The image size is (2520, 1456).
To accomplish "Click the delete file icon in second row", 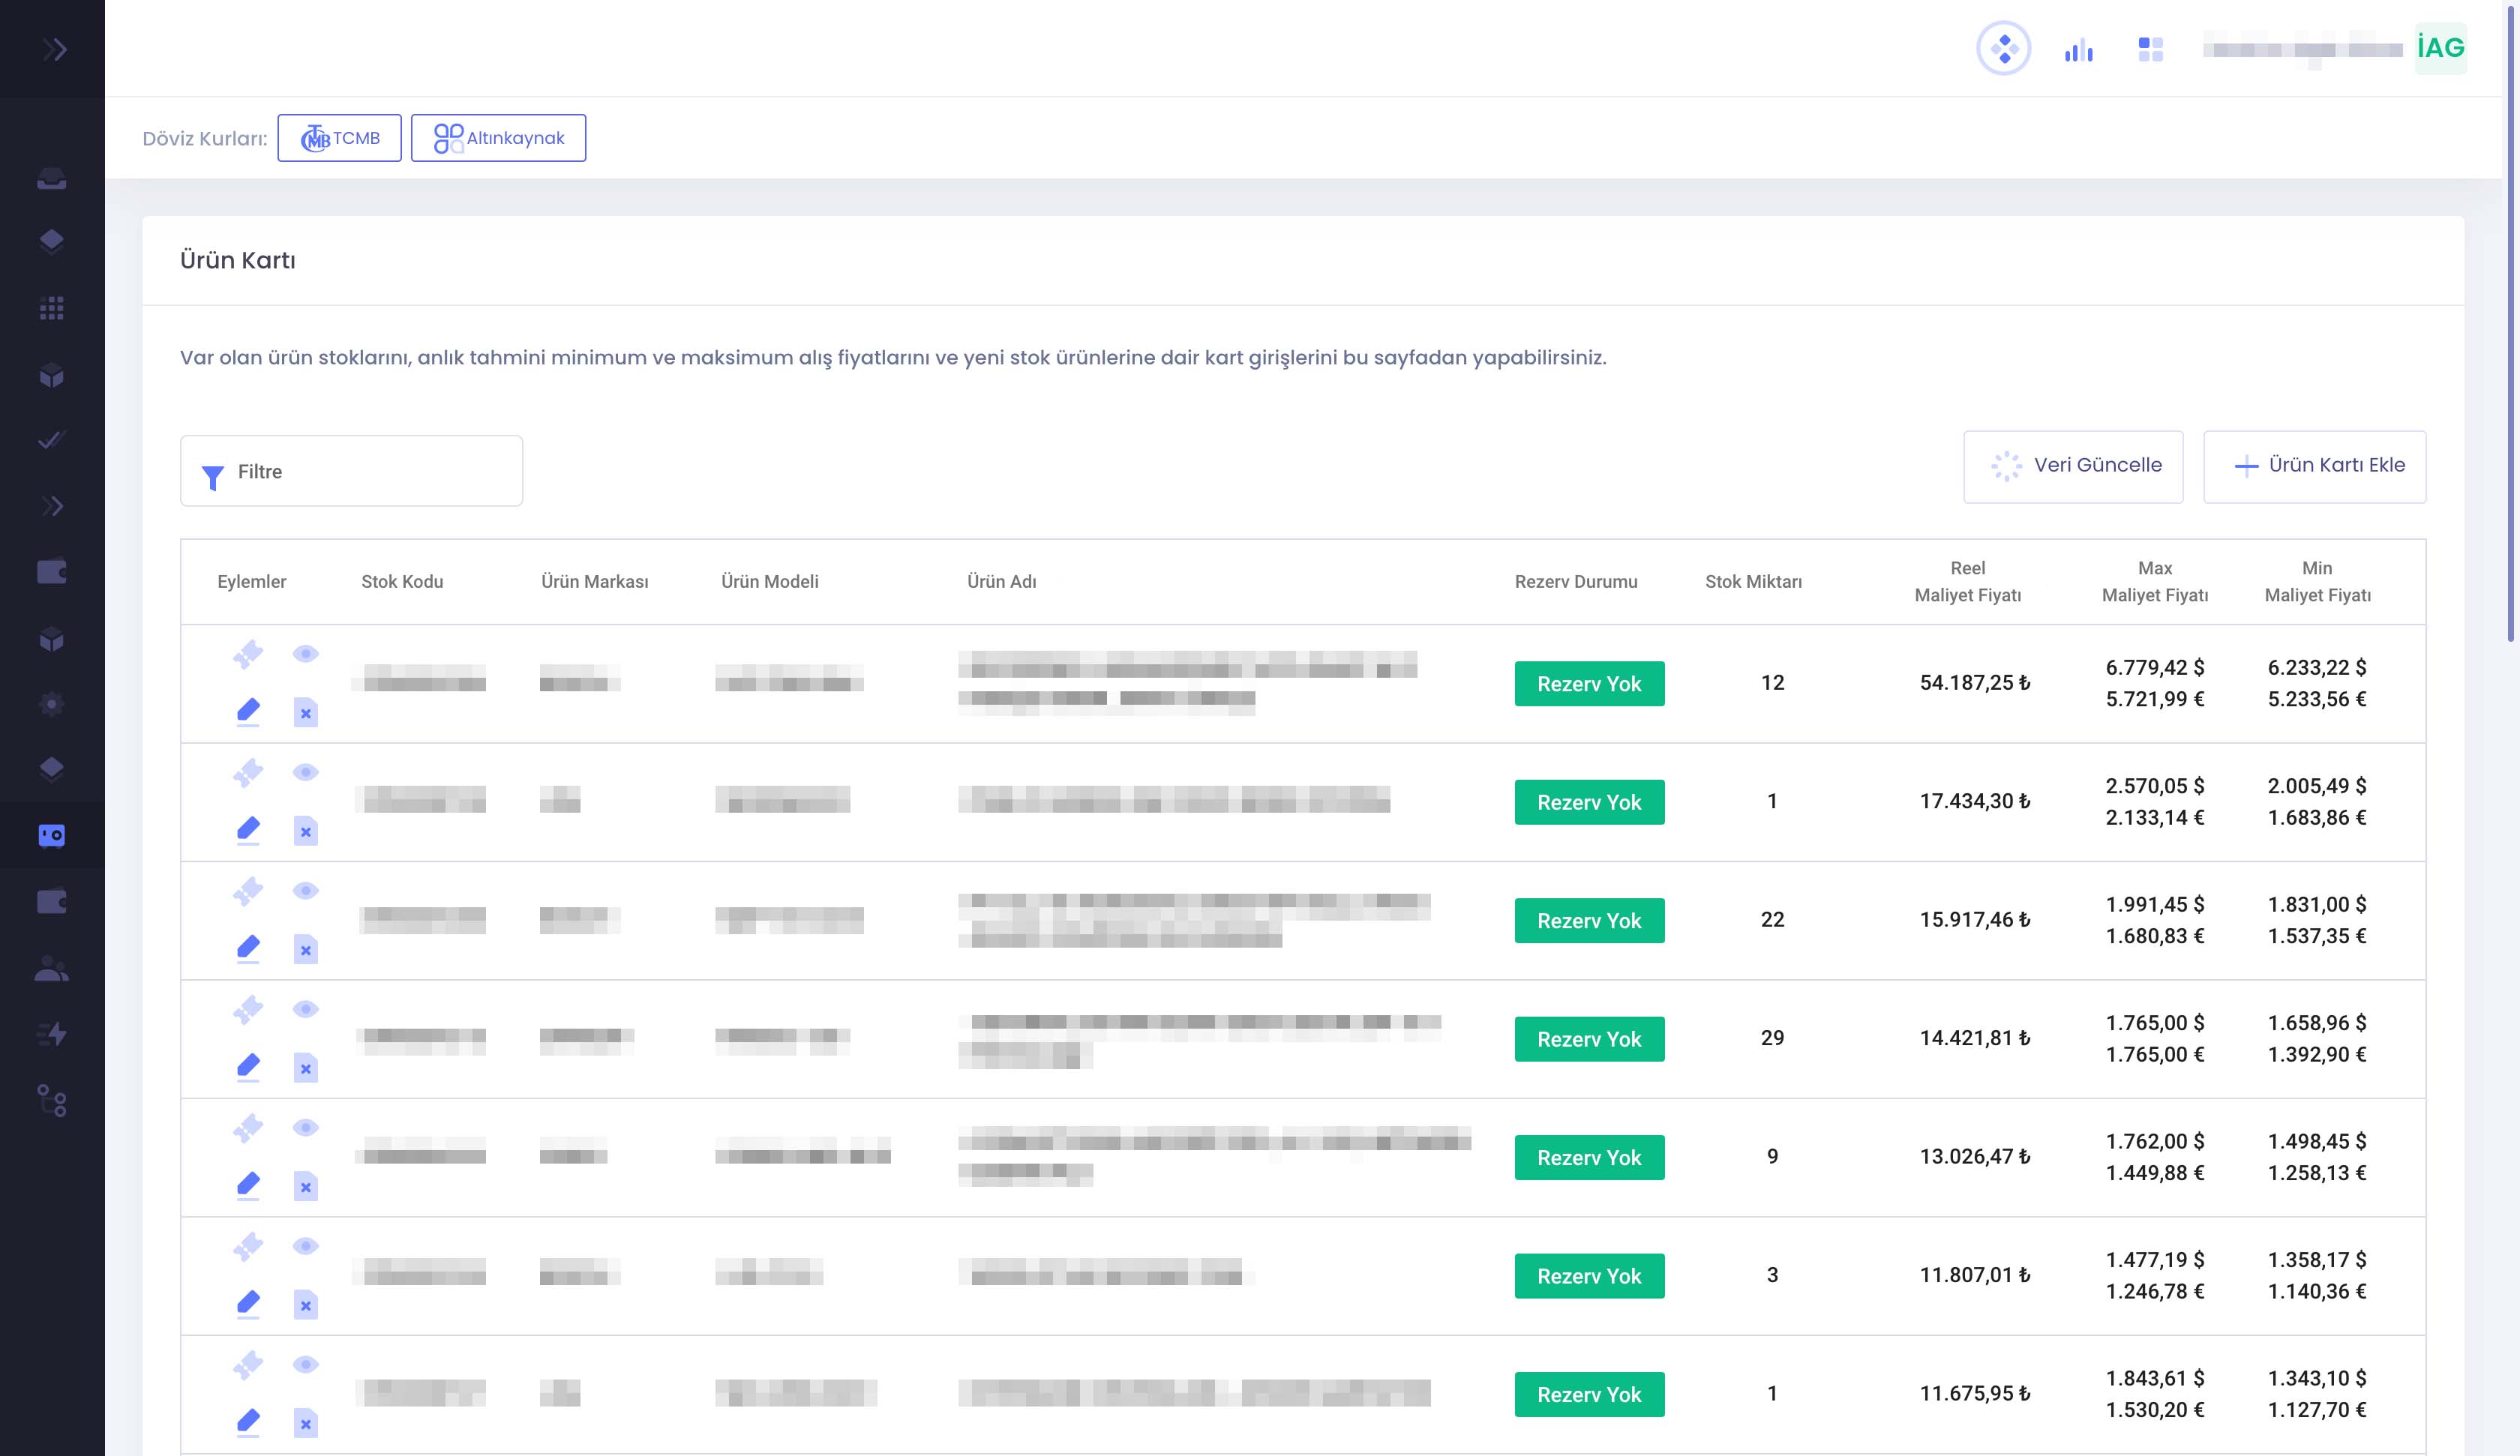I will tap(305, 831).
